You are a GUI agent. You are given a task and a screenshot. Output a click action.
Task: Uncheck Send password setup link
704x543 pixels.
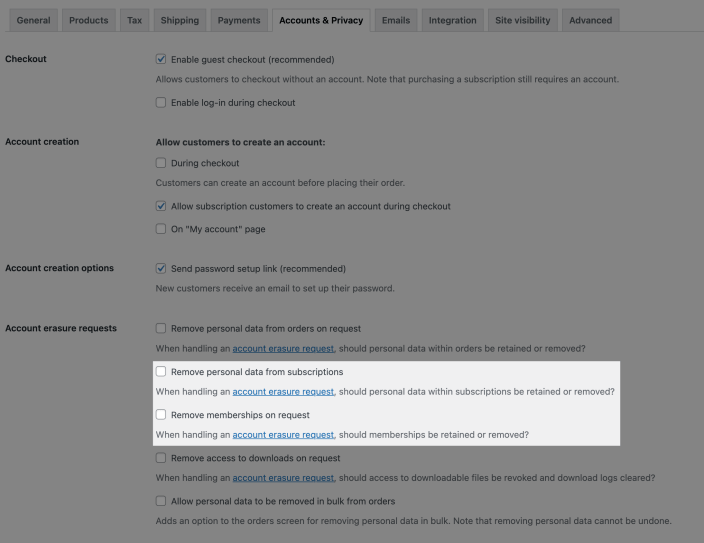161,268
